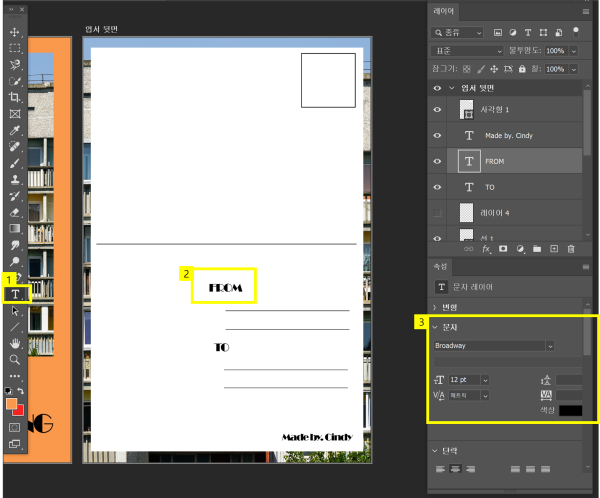Open the Edit Toolbar three-dots menu

[x=15, y=376]
